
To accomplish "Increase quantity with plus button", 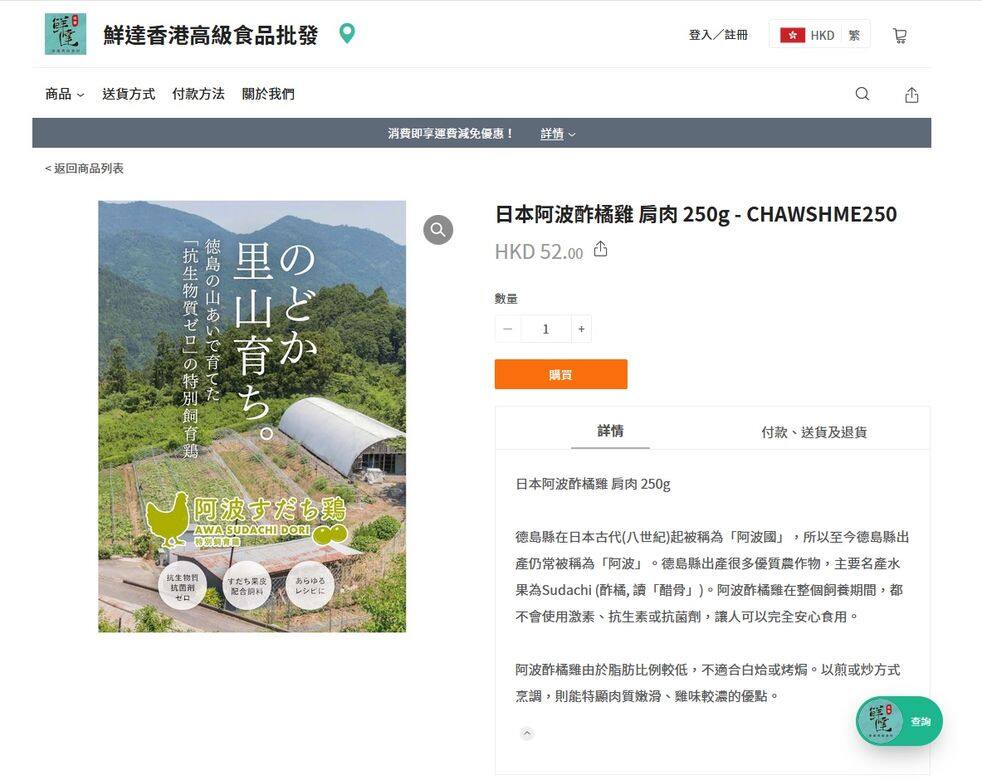I will (x=581, y=329).
